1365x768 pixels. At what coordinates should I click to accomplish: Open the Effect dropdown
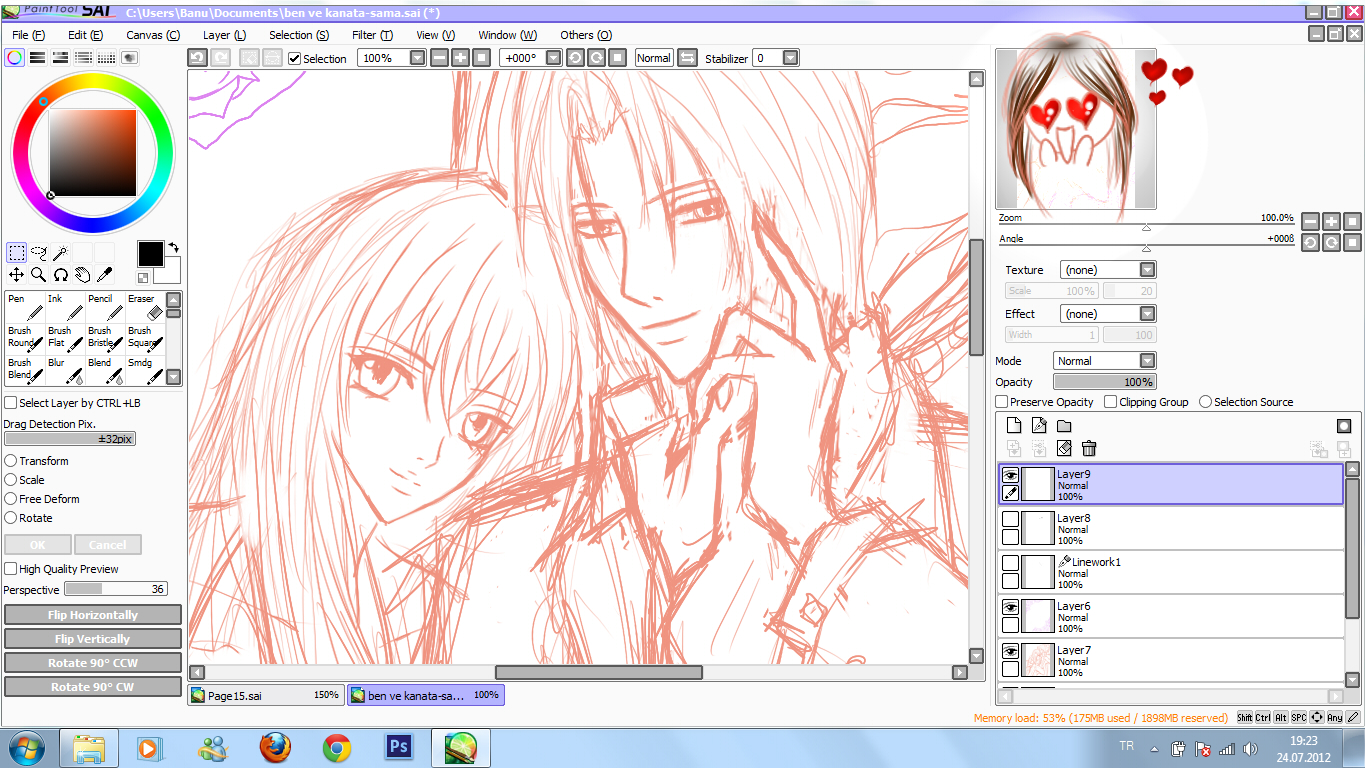point(1148,314)
